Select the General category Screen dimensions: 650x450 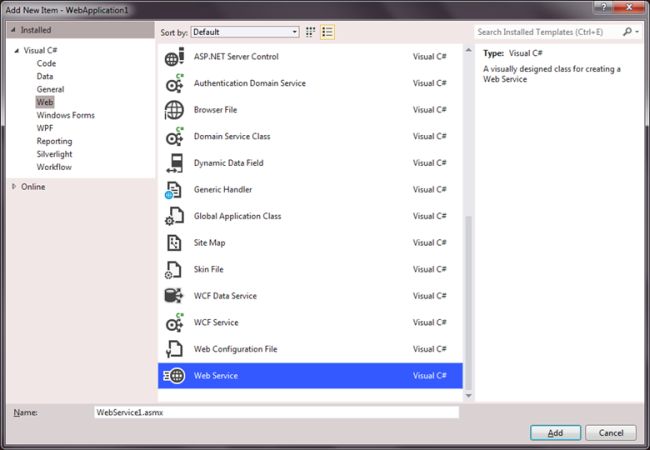click(50, 89)
